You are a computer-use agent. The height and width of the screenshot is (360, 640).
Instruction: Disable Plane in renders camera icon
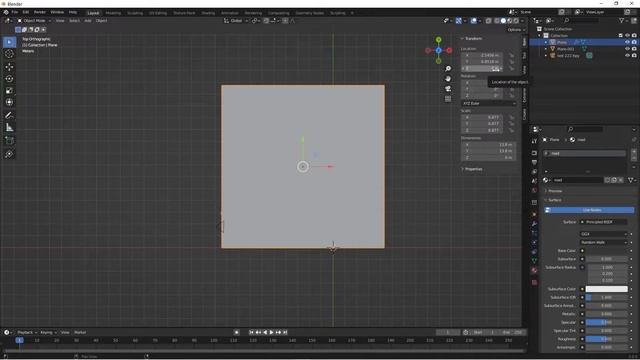(634, 42)
